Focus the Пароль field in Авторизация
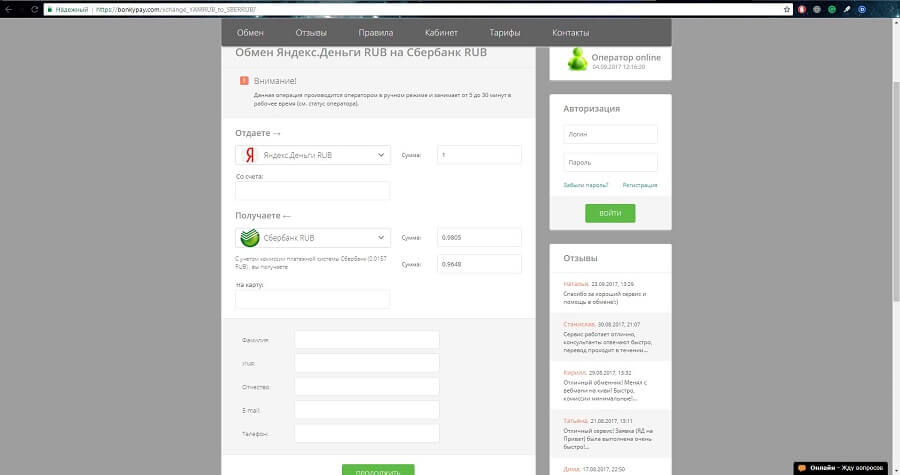 click(610, 162)
